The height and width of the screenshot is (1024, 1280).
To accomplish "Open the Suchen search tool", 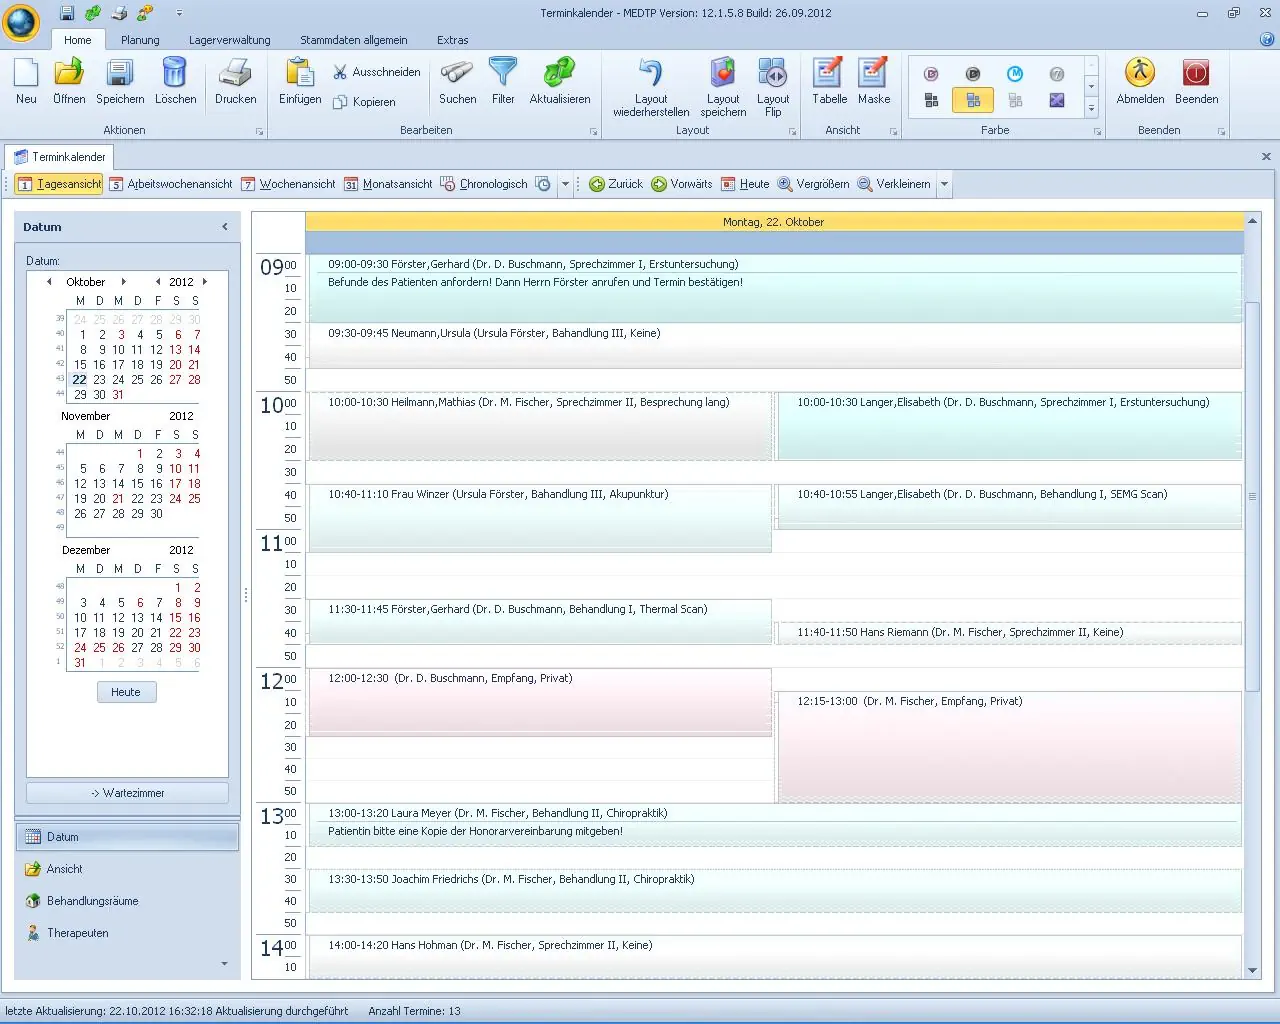I will (x=457, y=85).
